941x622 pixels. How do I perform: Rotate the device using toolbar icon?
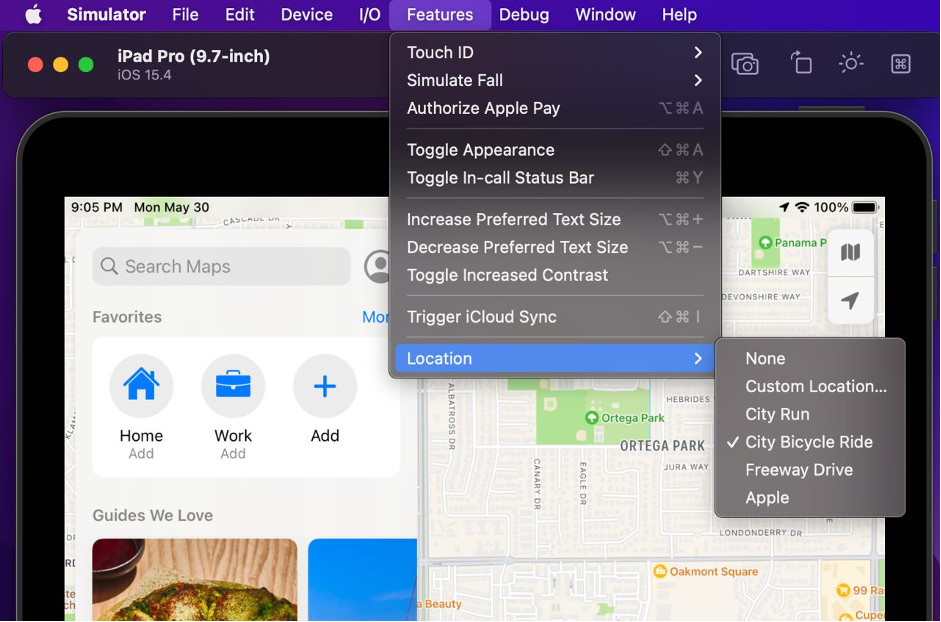(x=801, y=62)
